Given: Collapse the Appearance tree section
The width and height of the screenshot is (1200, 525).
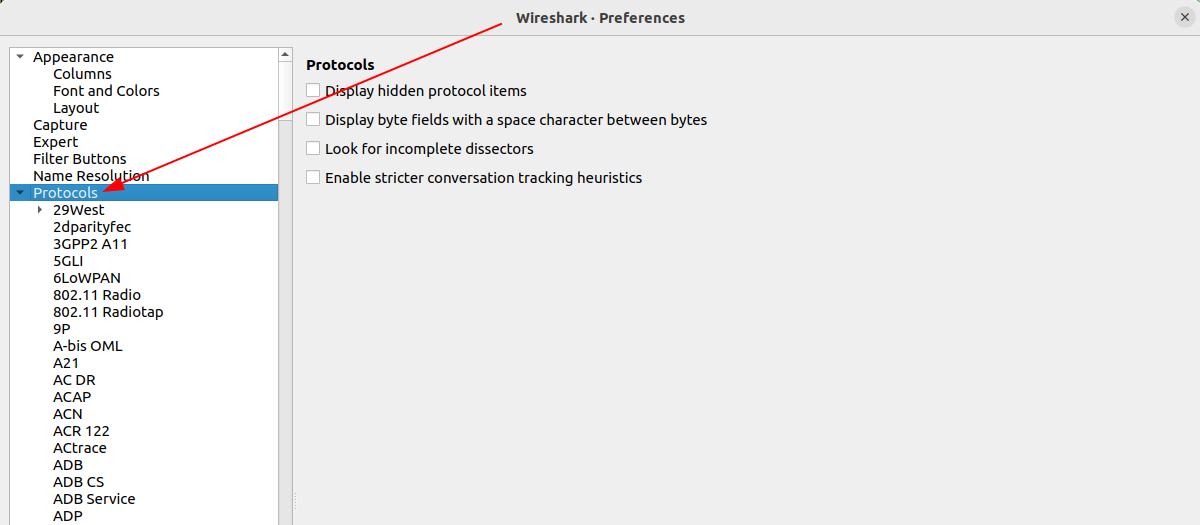Looking at the screenshot, I should [20, 57].
